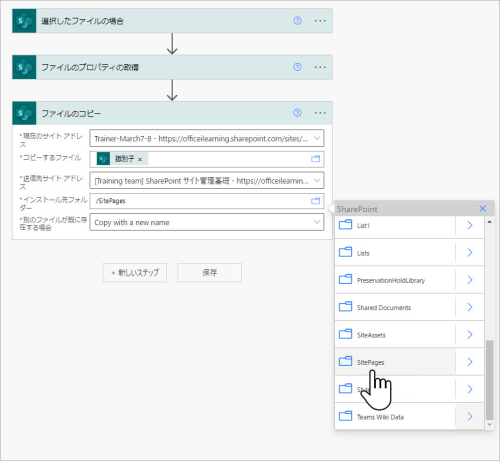500x461 pixels.
Task: Expand List1 folder with chevron
Action: click(470, 226)
